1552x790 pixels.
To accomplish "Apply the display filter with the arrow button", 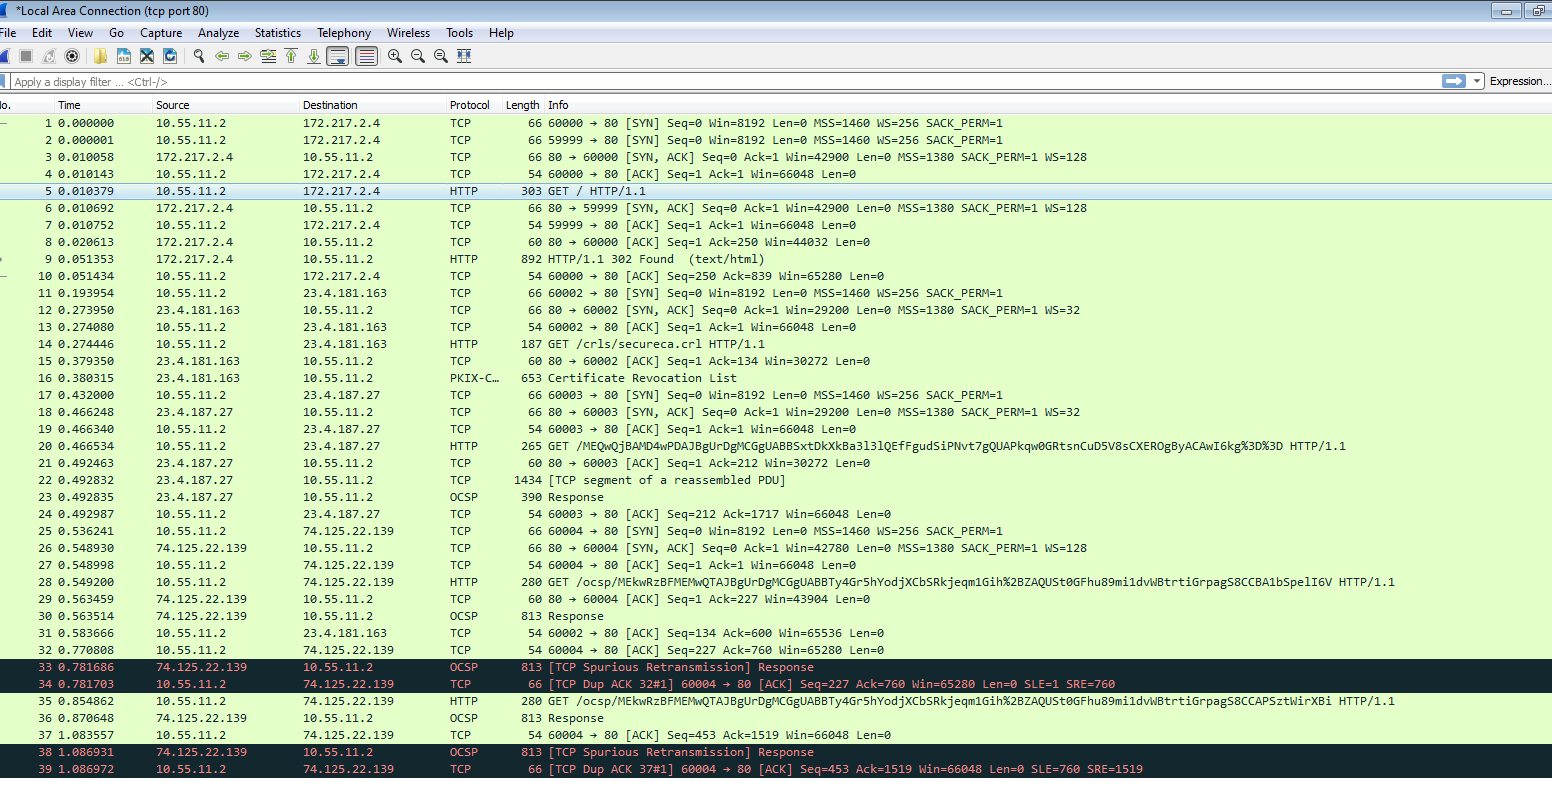I will point(1452,81).
